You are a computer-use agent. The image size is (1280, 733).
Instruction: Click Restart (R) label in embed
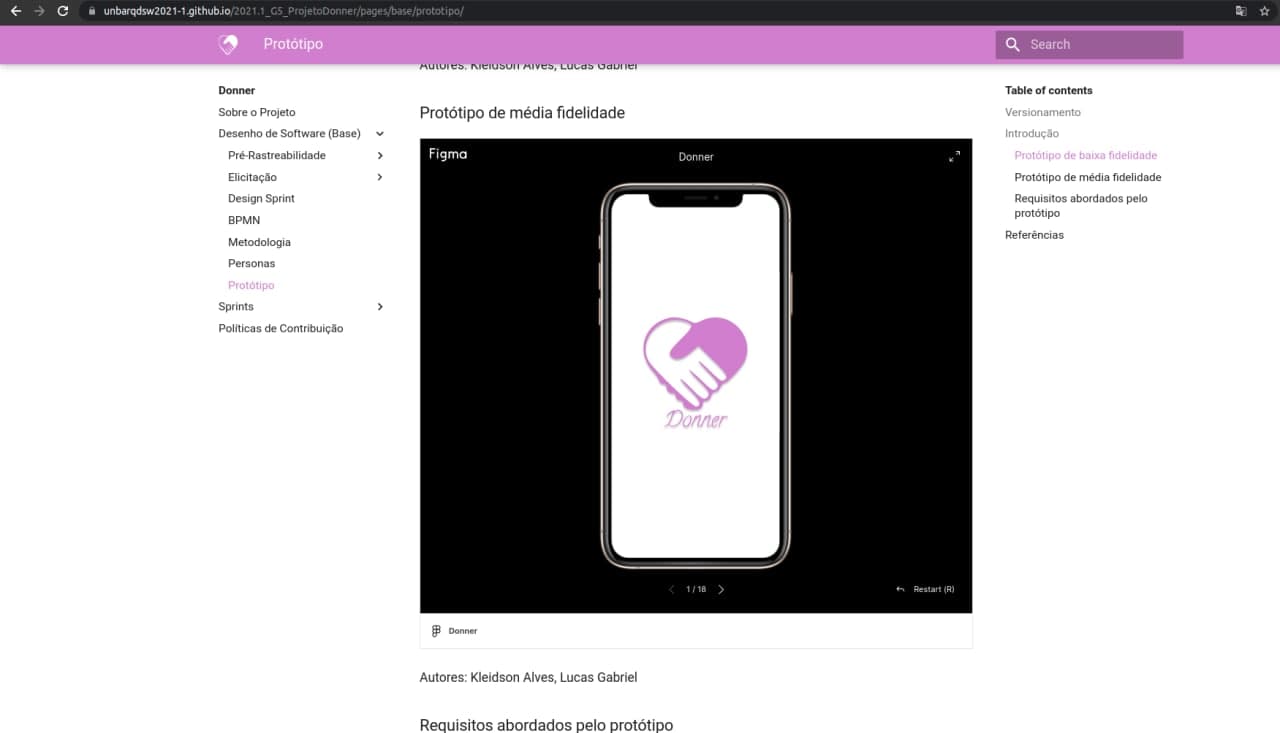(x=934, y=589)
